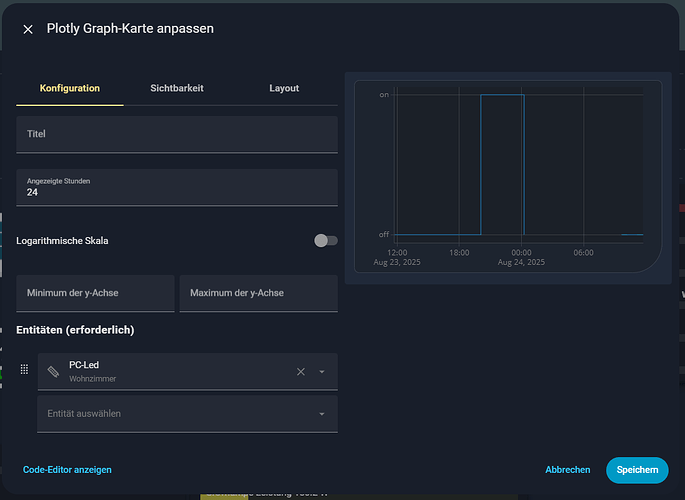Save with the Speichern button
The height and width of the screenshot is (500, 685).
tap(637, 470)
